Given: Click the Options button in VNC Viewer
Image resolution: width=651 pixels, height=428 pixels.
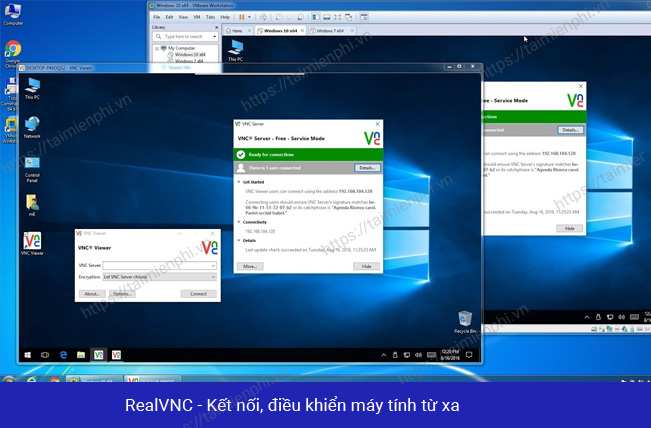Looking at the screenshot, I should point(122,294).
